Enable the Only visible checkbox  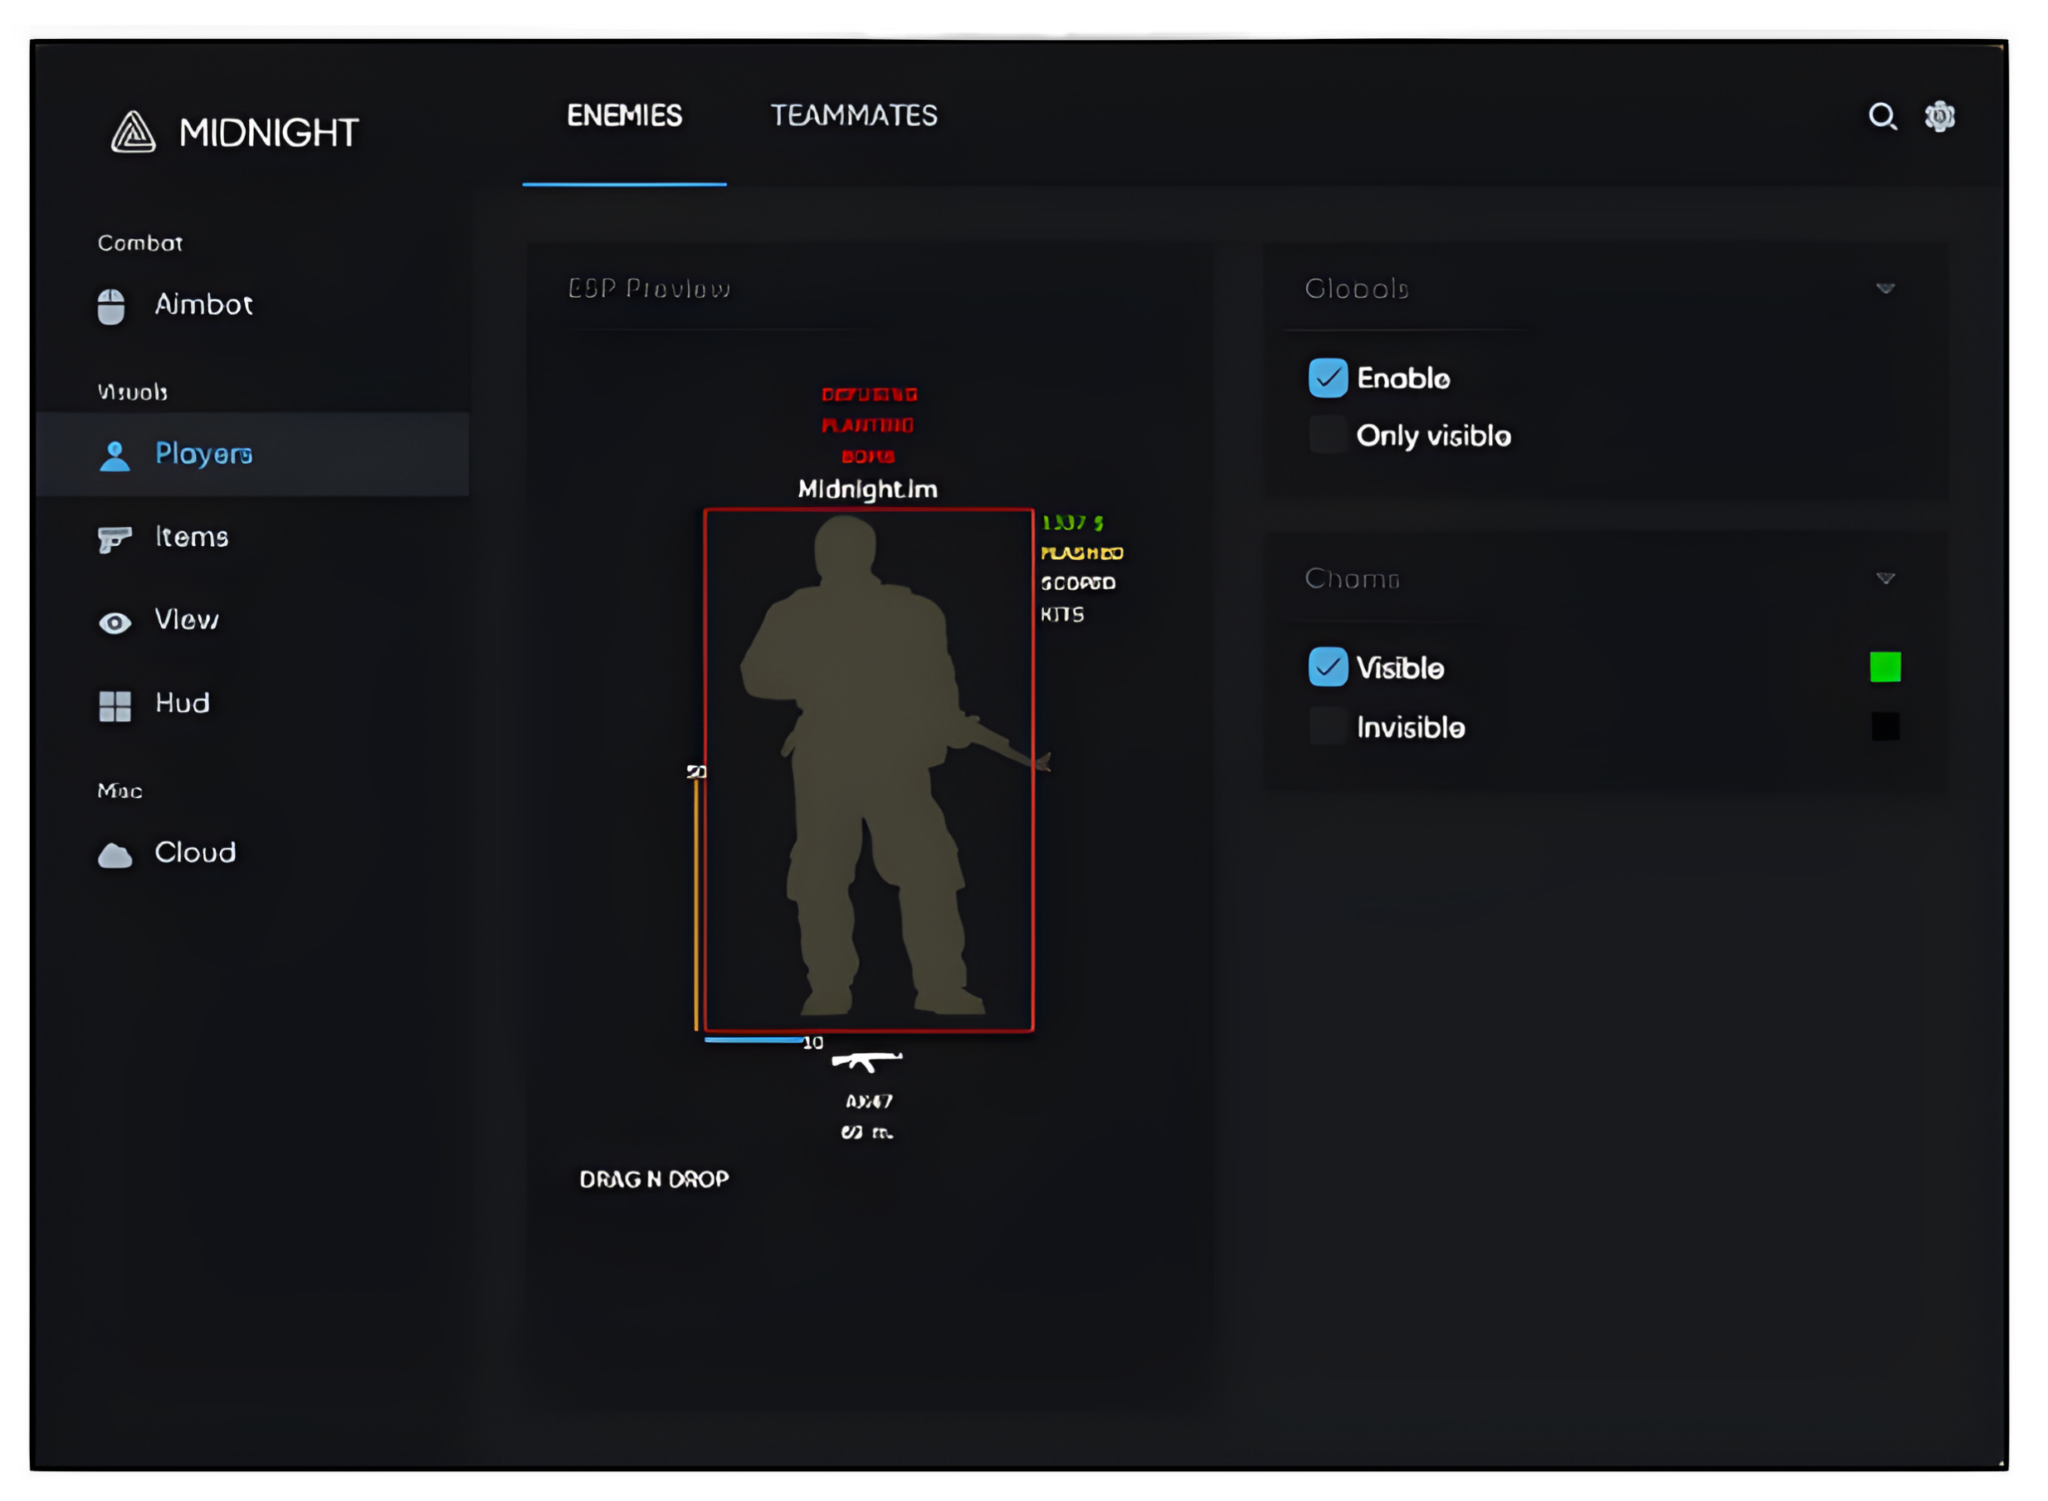tap(1327, 435)
